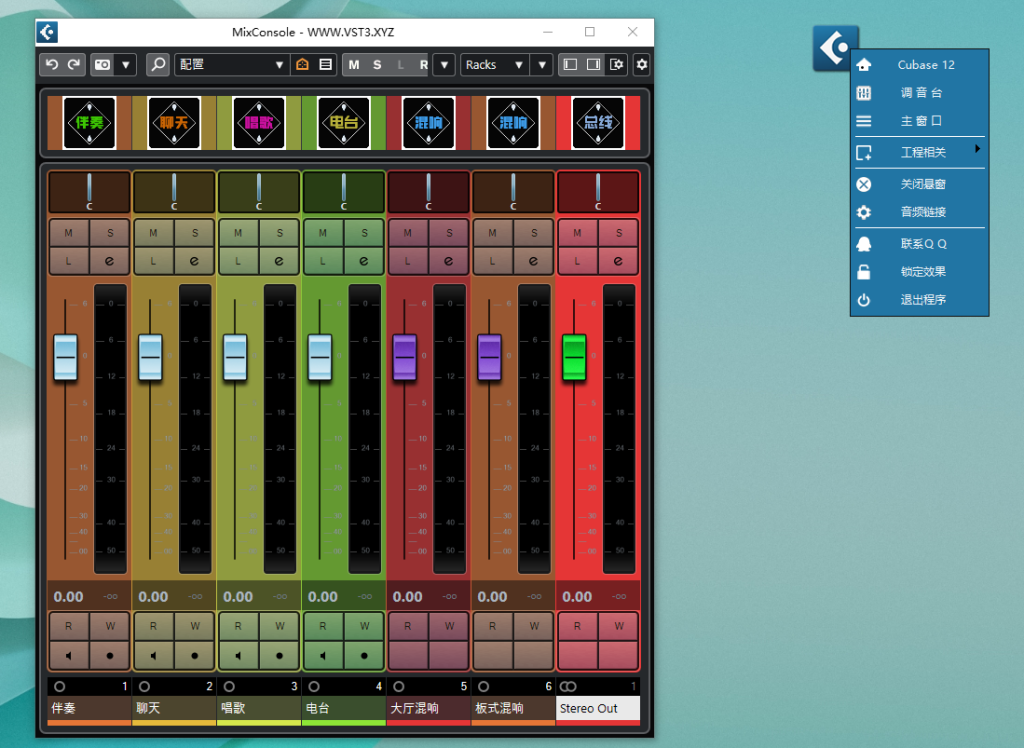This screenshot has width=1024, height=748.
Task: Open the e button on 聊天 channel
Action: click(x=194, y=261)
